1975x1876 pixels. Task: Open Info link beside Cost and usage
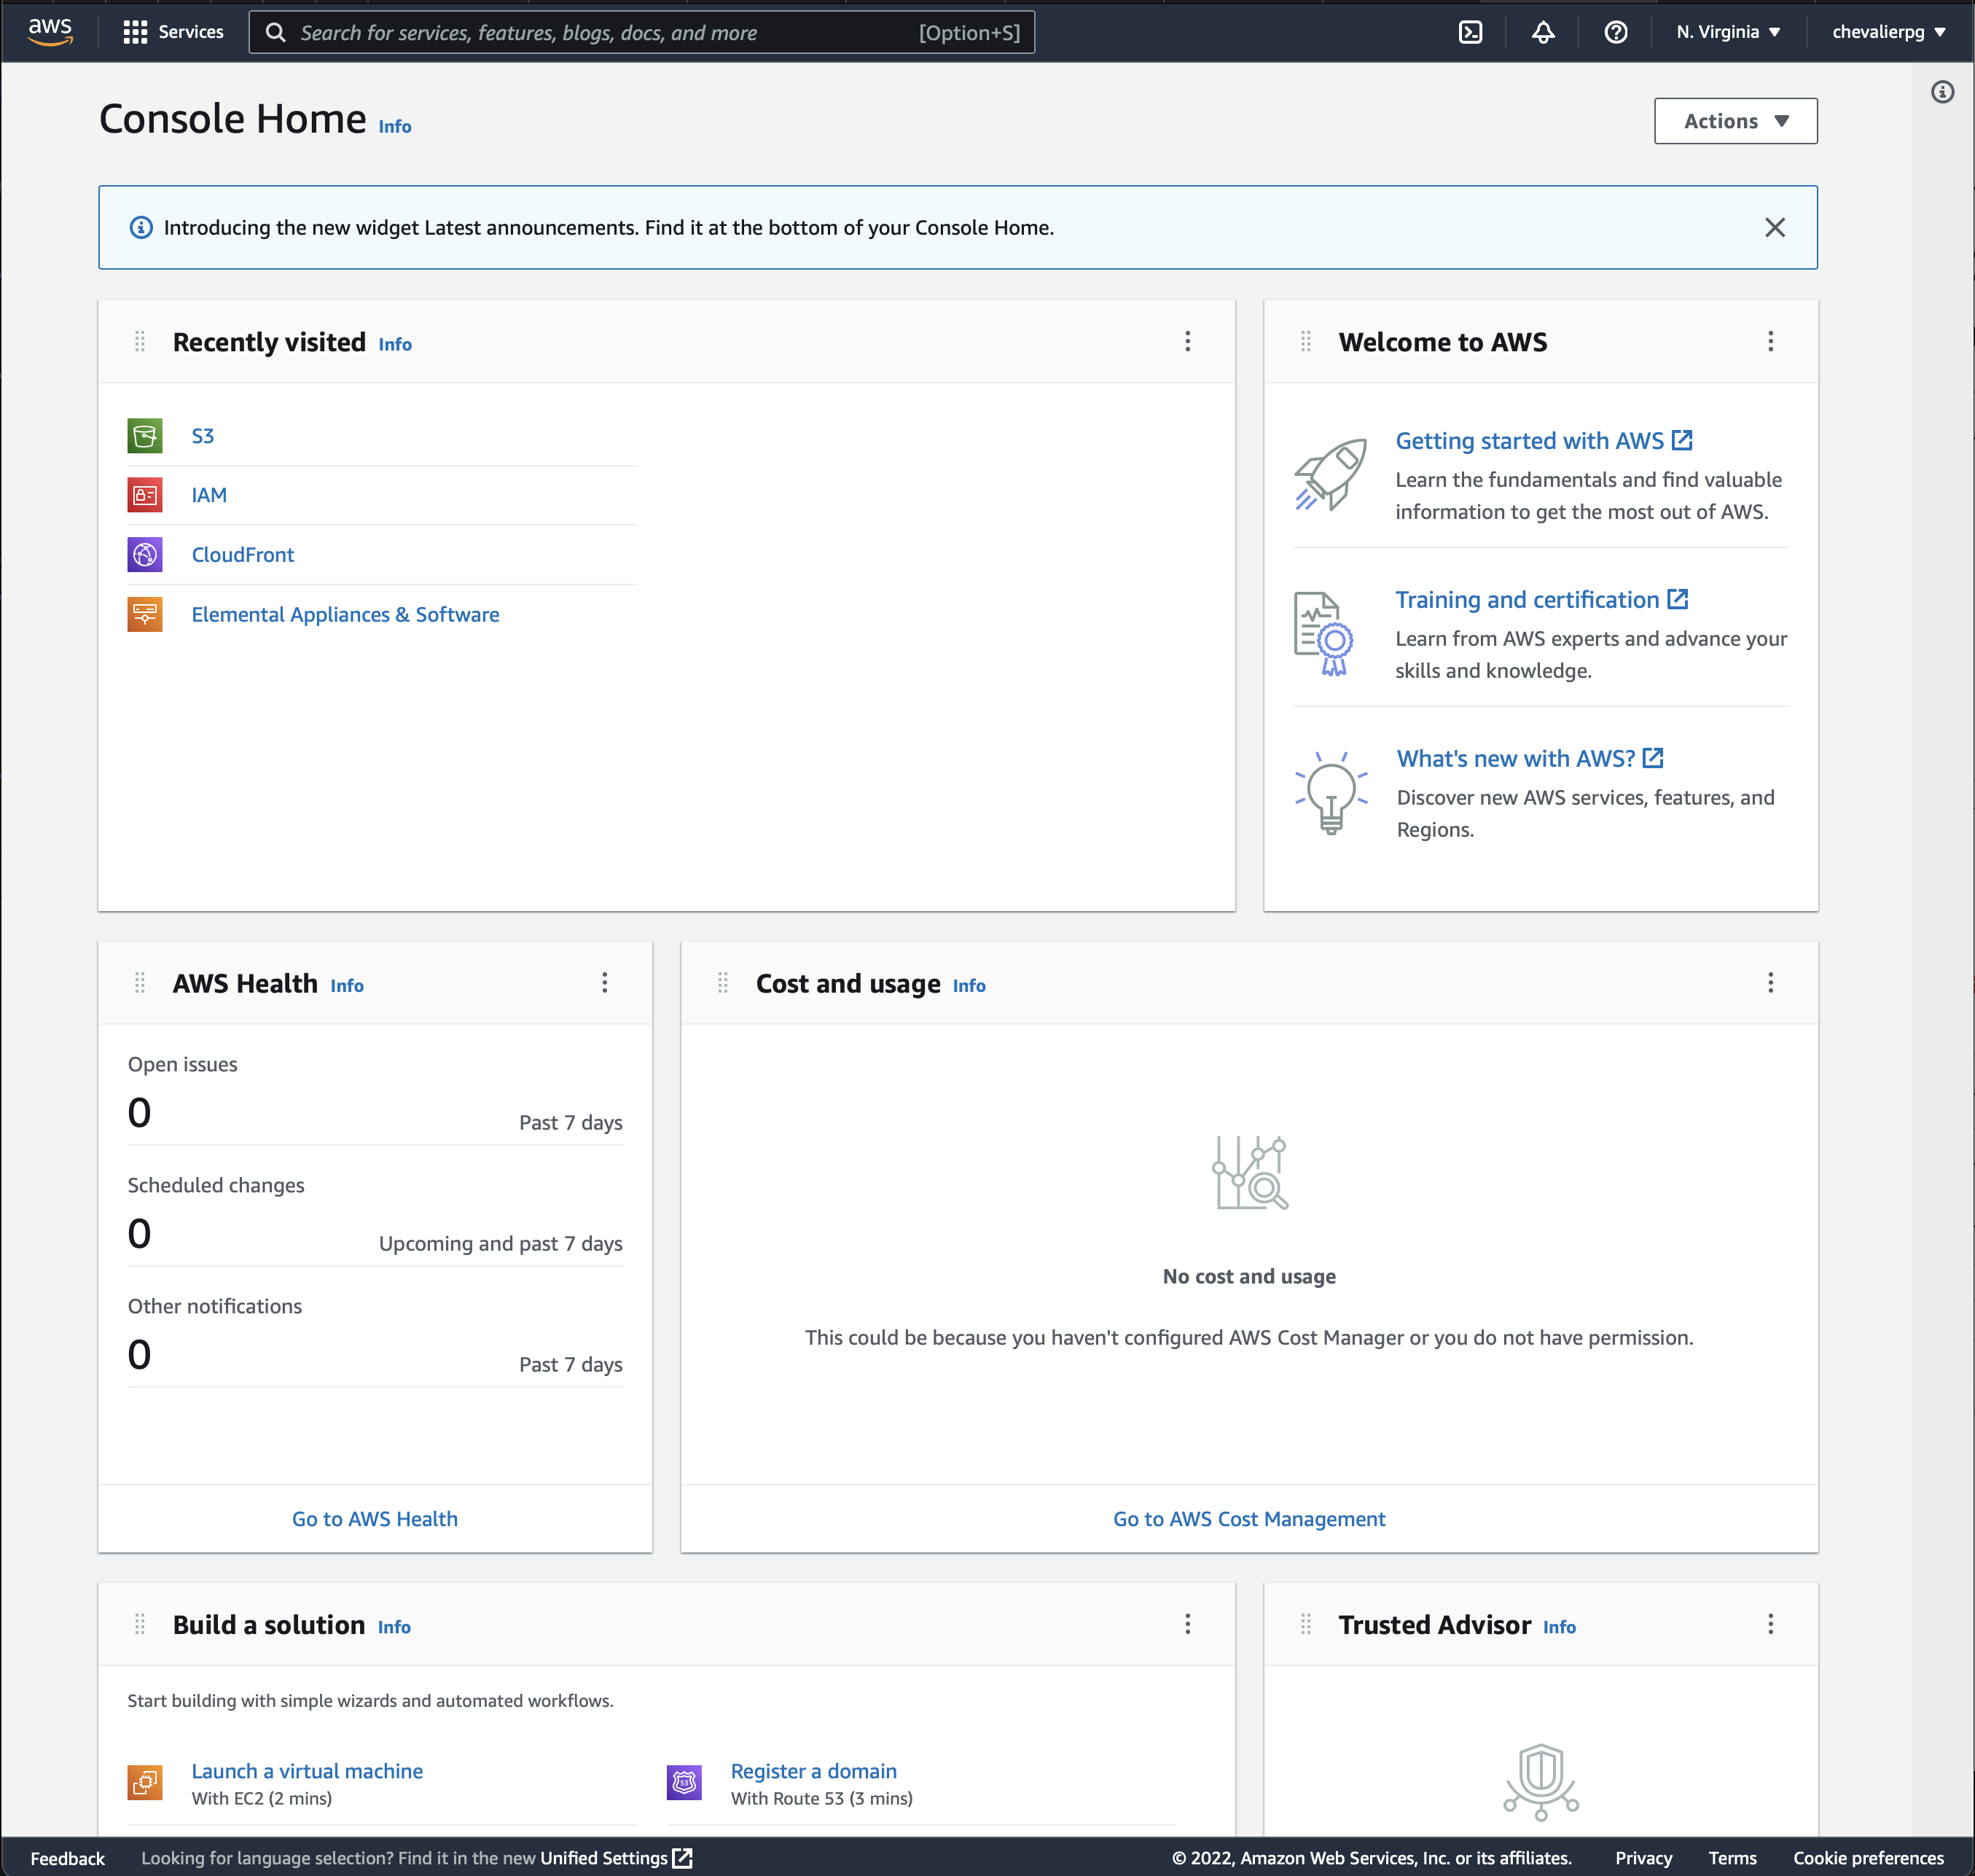click(x=969, y=986)
